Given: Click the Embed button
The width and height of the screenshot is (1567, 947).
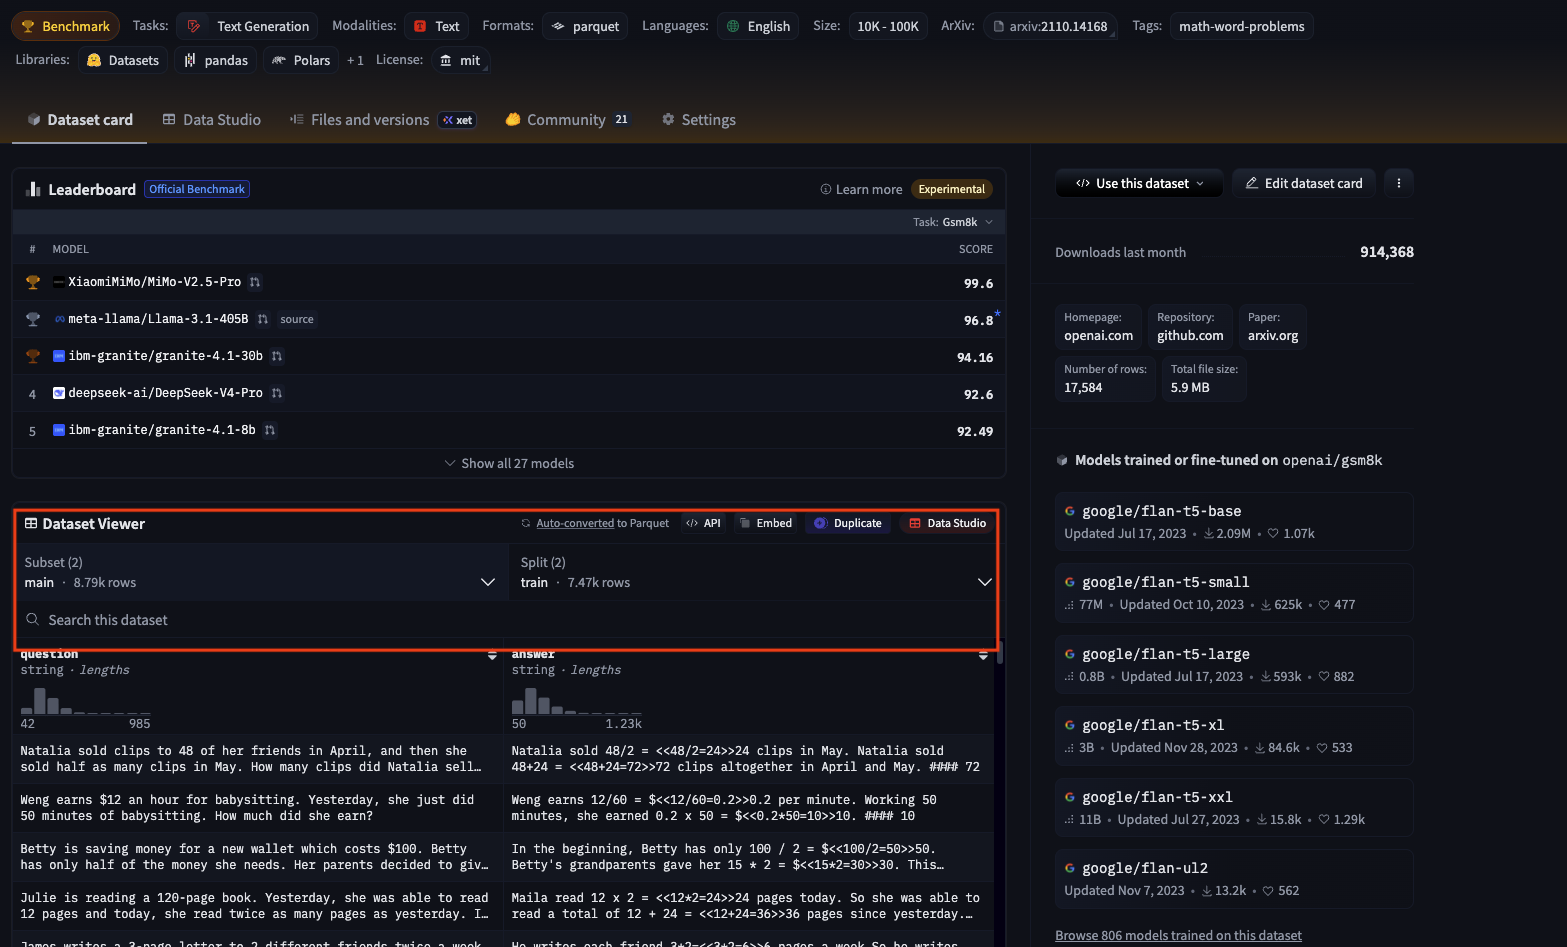Looking at the screenshot, I should coord(765,523).
